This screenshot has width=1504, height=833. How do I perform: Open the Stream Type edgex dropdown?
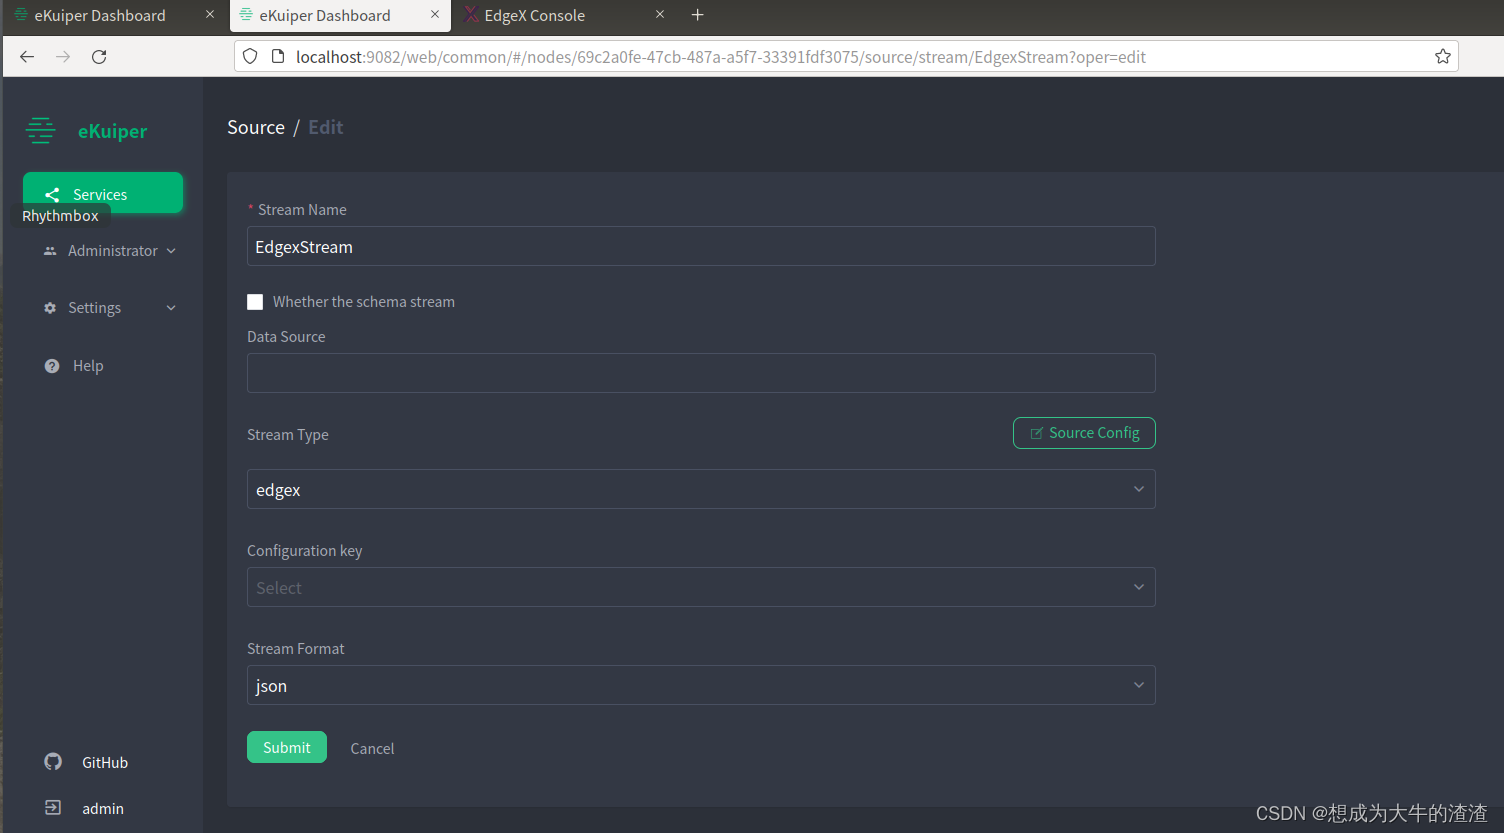701,489
